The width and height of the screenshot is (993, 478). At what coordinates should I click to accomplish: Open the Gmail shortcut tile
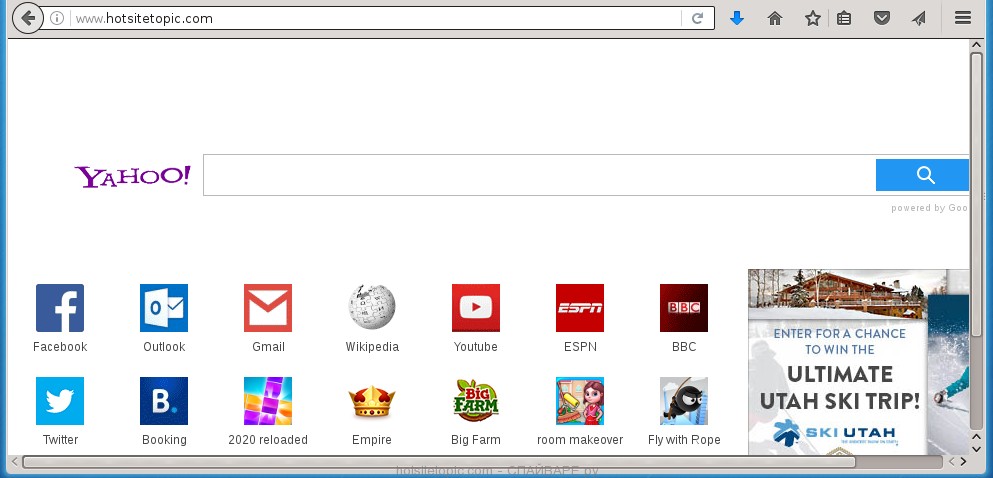click(x=268, y=308)
